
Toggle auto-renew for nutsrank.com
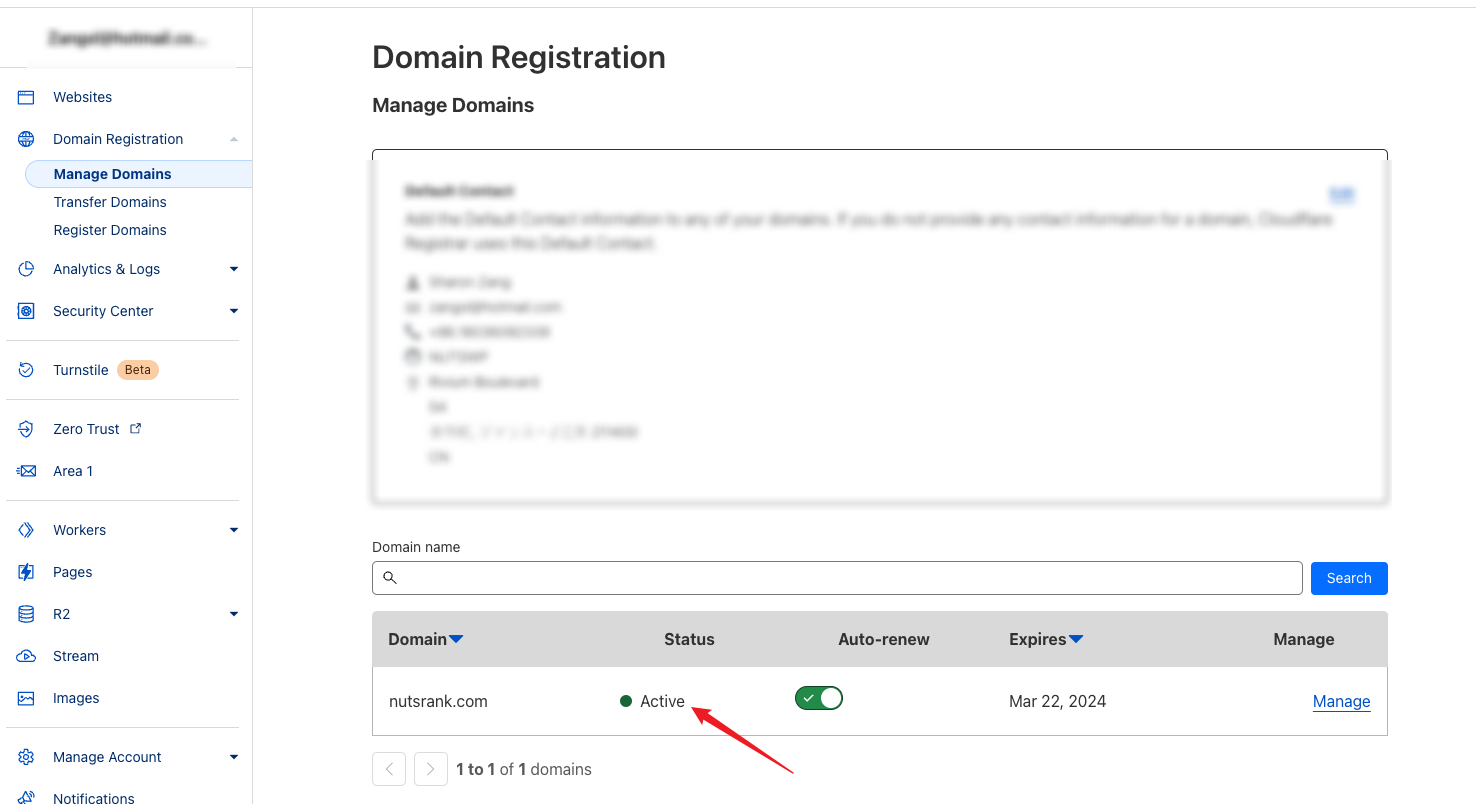point(818,698)
